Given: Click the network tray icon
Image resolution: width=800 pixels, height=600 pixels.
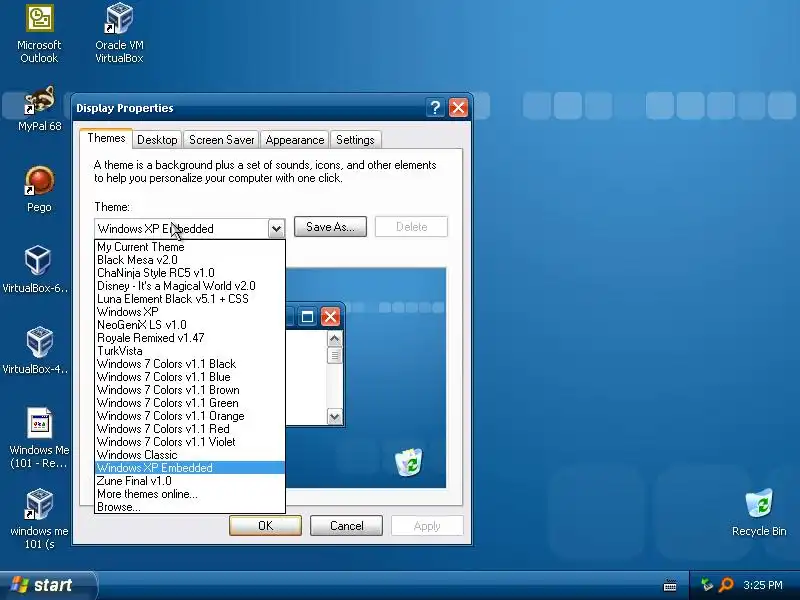Looking at the screenshot, I should click(707, 585).
